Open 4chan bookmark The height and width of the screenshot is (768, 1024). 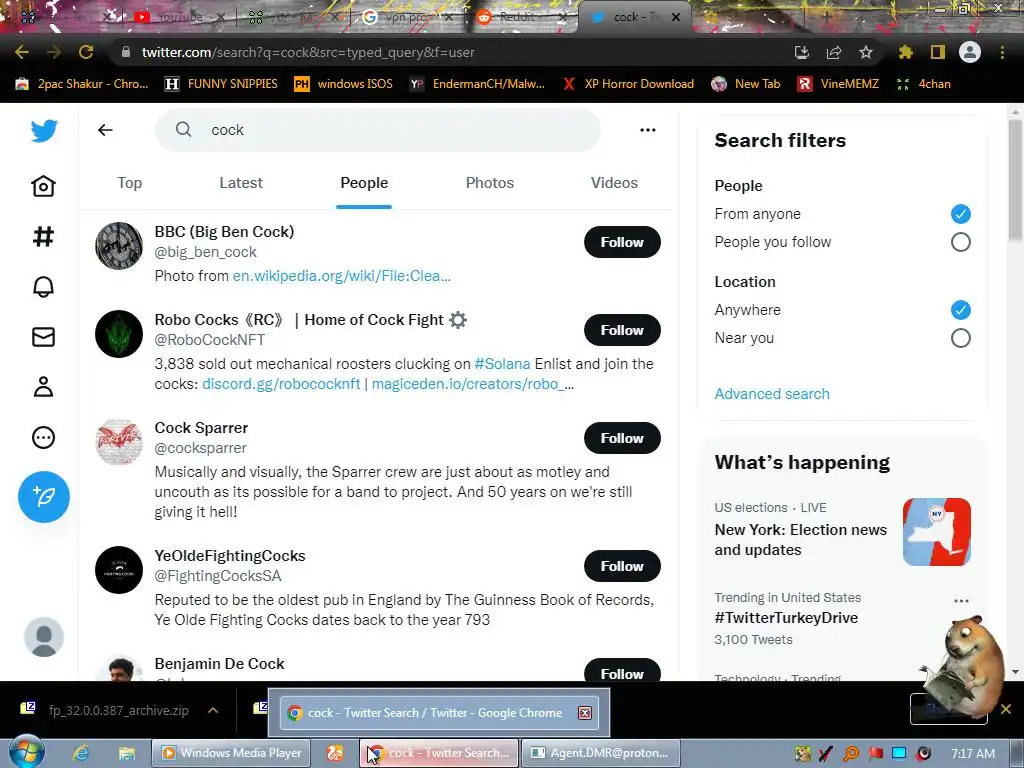coord(923,84)
